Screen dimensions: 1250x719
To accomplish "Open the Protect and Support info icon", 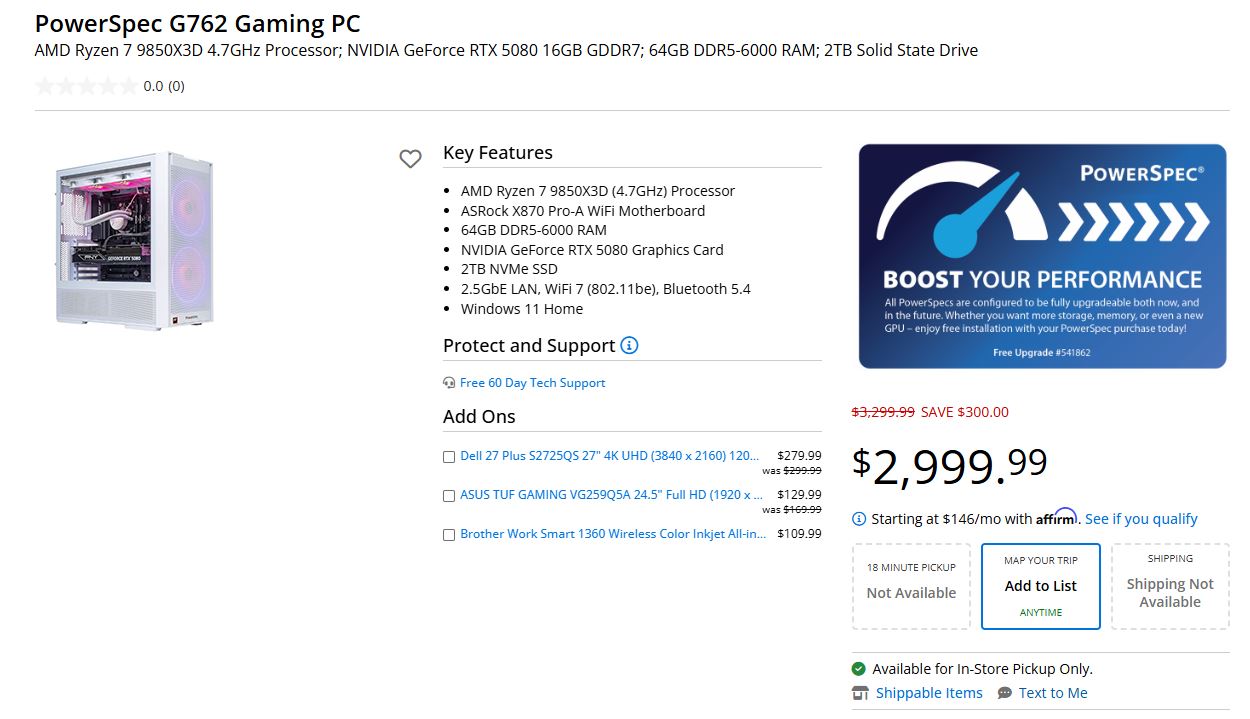I will point(628,344).
